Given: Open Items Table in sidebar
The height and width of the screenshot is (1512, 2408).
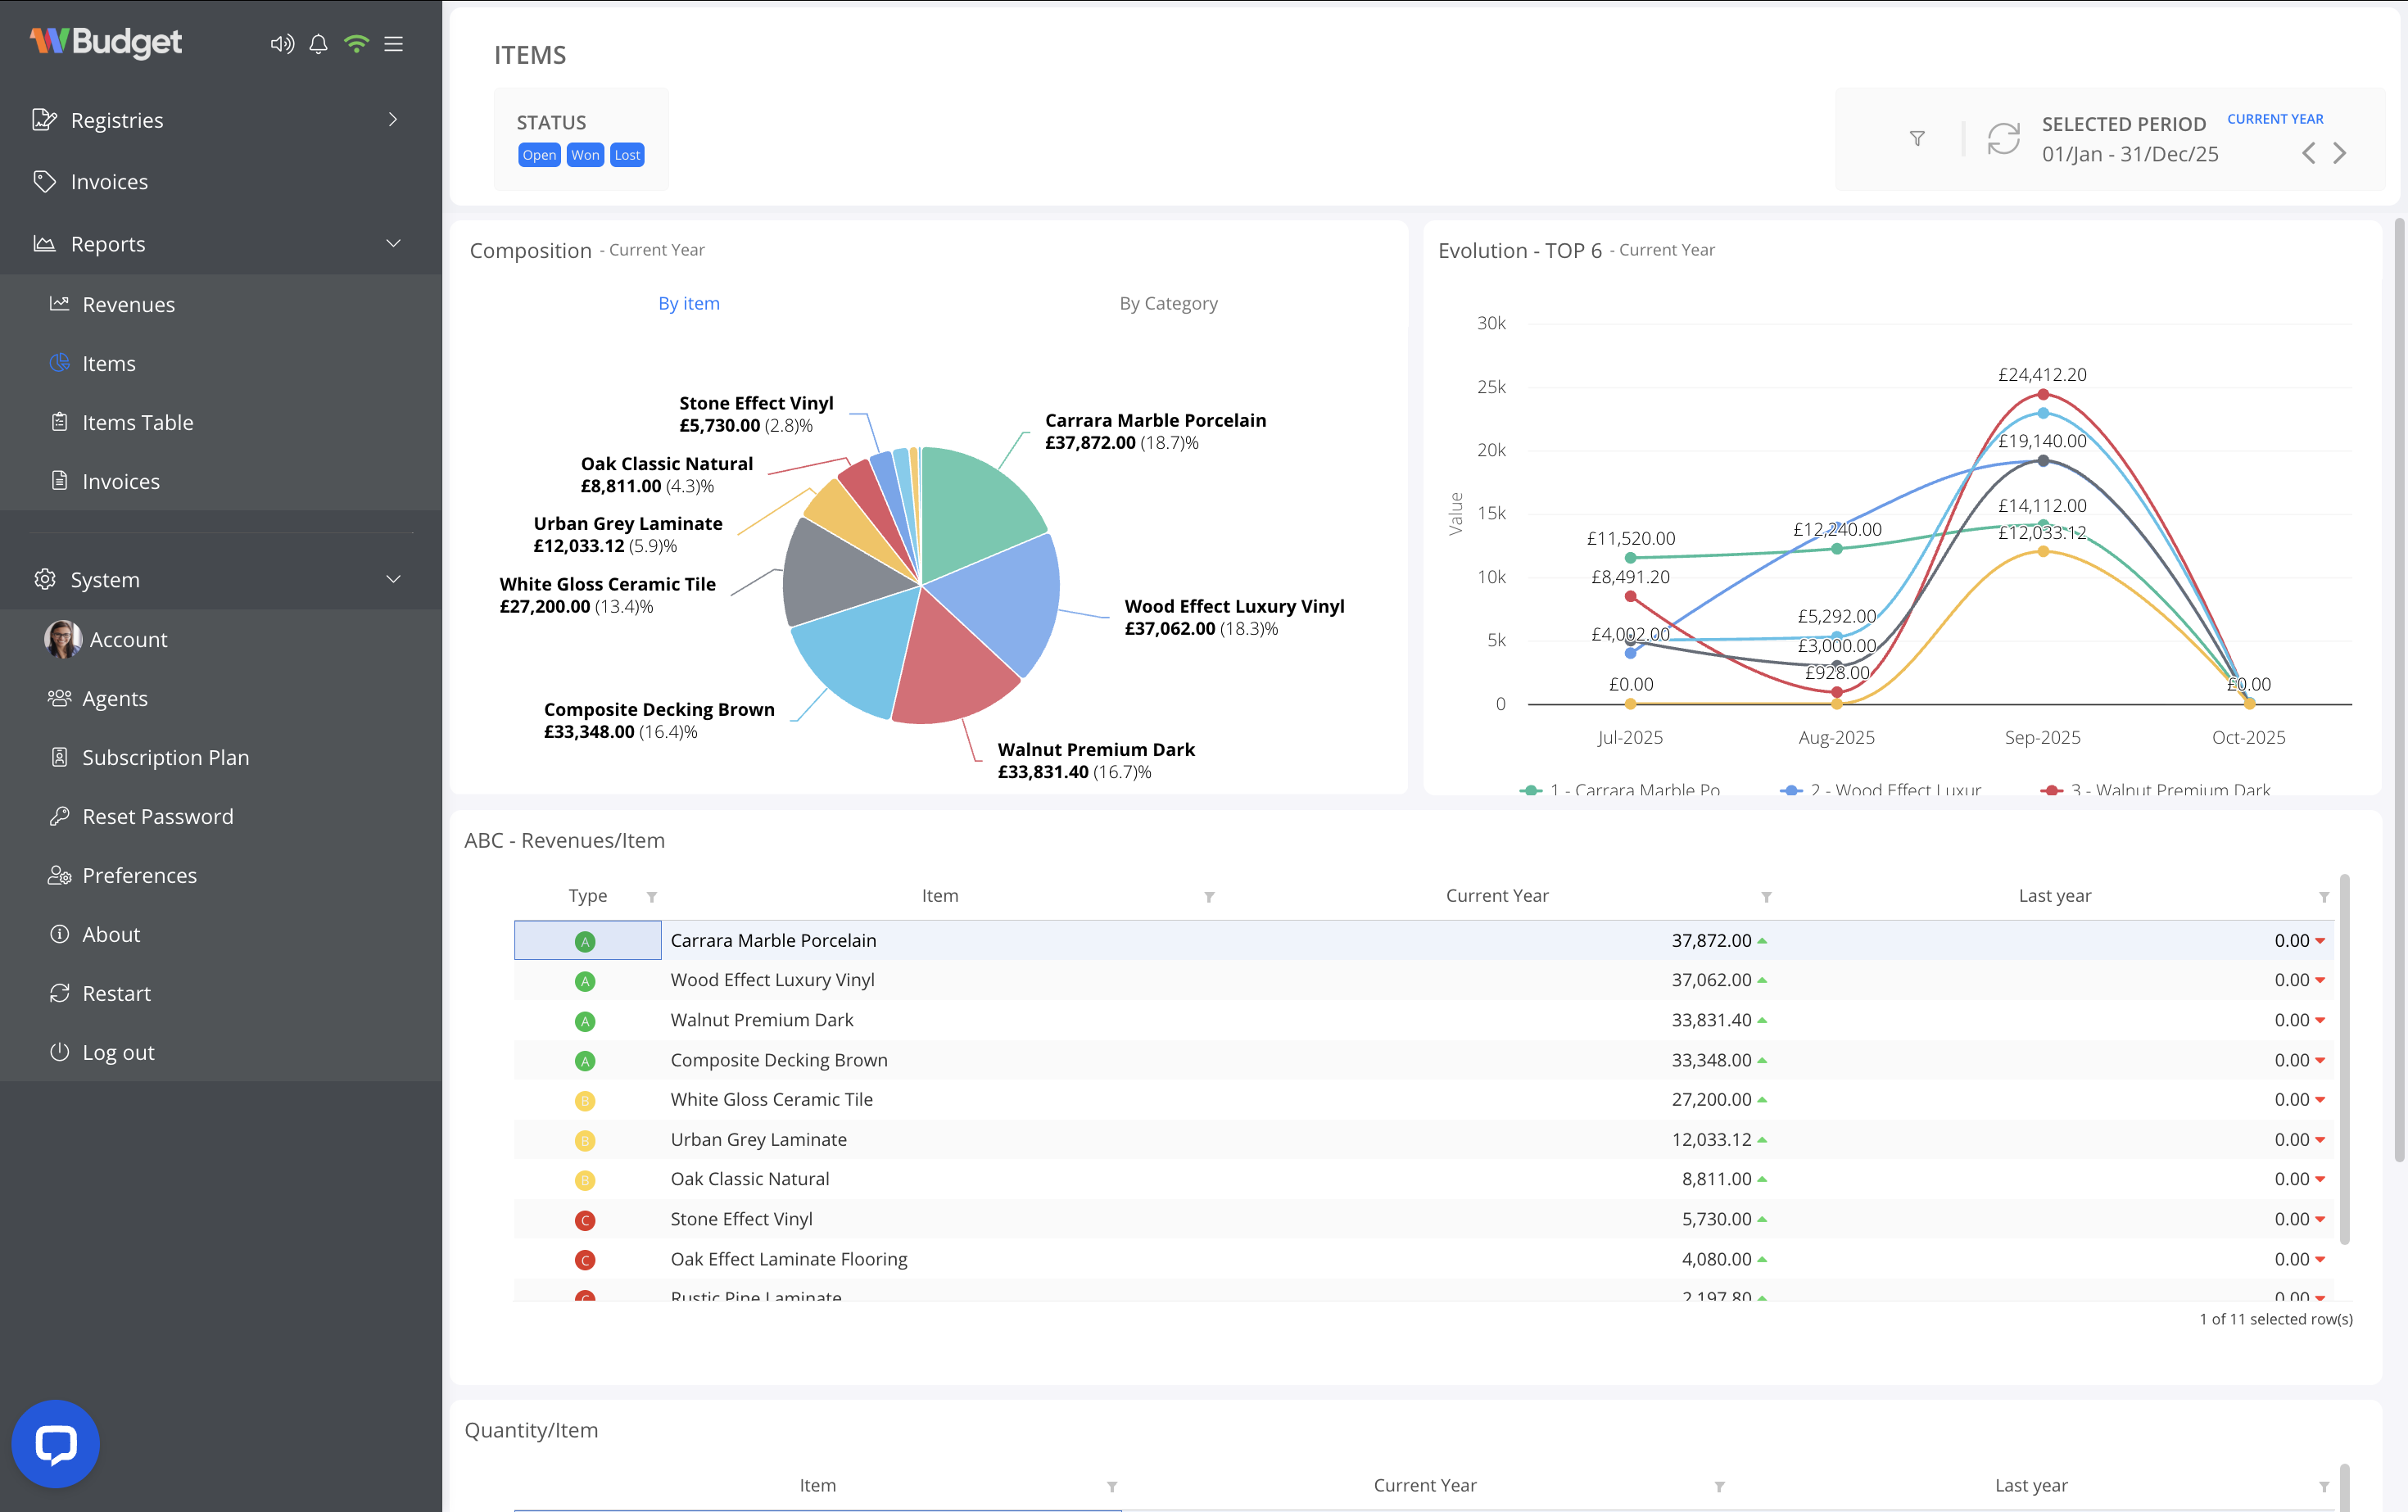Looking at the screenshot, I should (138, 422).
